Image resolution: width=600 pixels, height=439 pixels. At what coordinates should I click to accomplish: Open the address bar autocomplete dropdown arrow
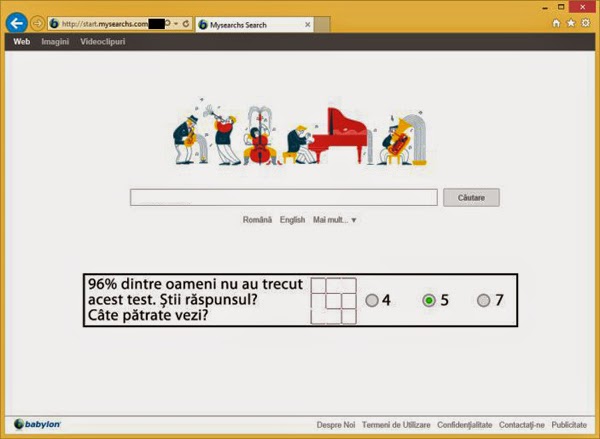click(x=176, y=24)
